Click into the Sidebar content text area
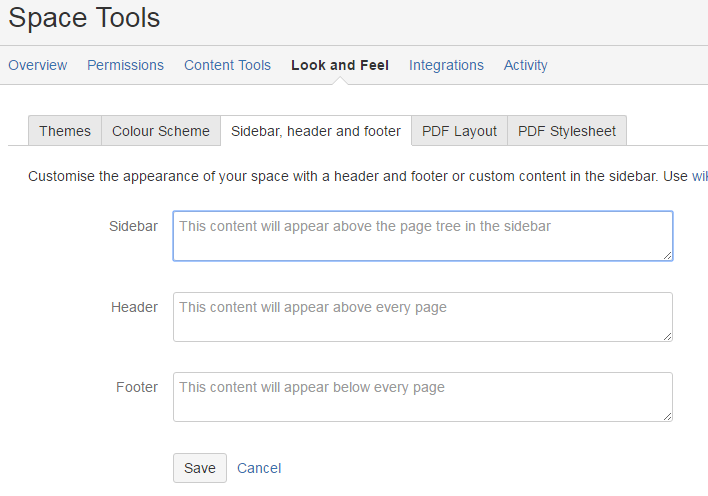 tap(422, 236)
